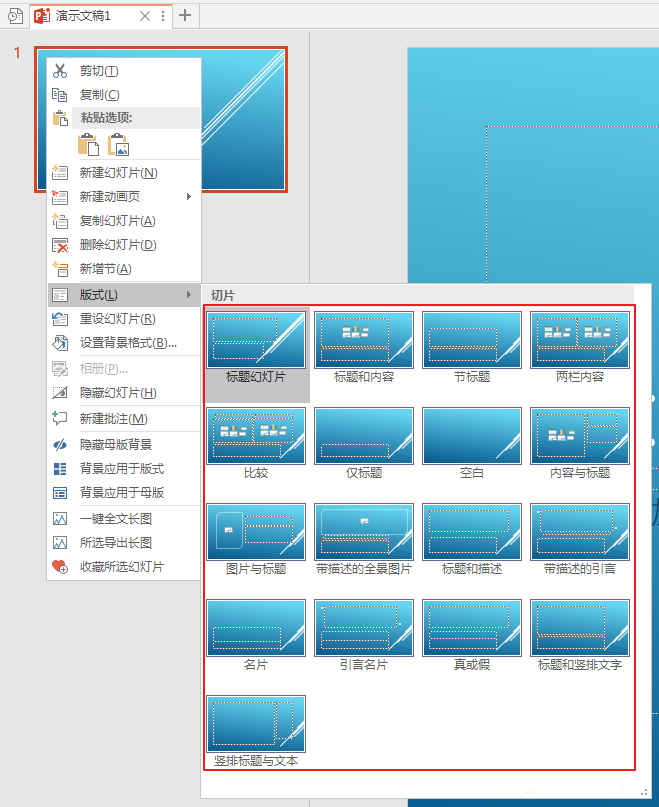Apply the 空白 layout
The height and width of the screenshot is (807, 659).
[472, 444]
